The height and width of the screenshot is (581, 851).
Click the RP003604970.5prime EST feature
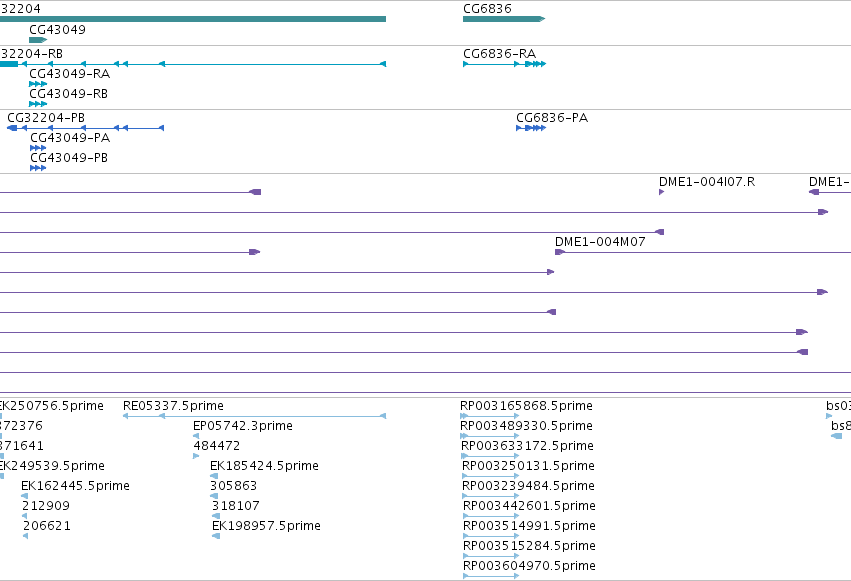(491, 576)
